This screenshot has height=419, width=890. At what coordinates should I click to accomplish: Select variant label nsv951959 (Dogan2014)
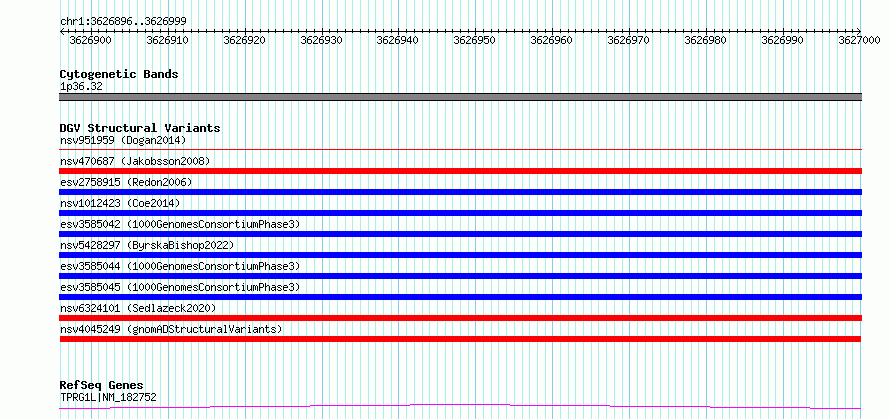[x=123, y=140]
